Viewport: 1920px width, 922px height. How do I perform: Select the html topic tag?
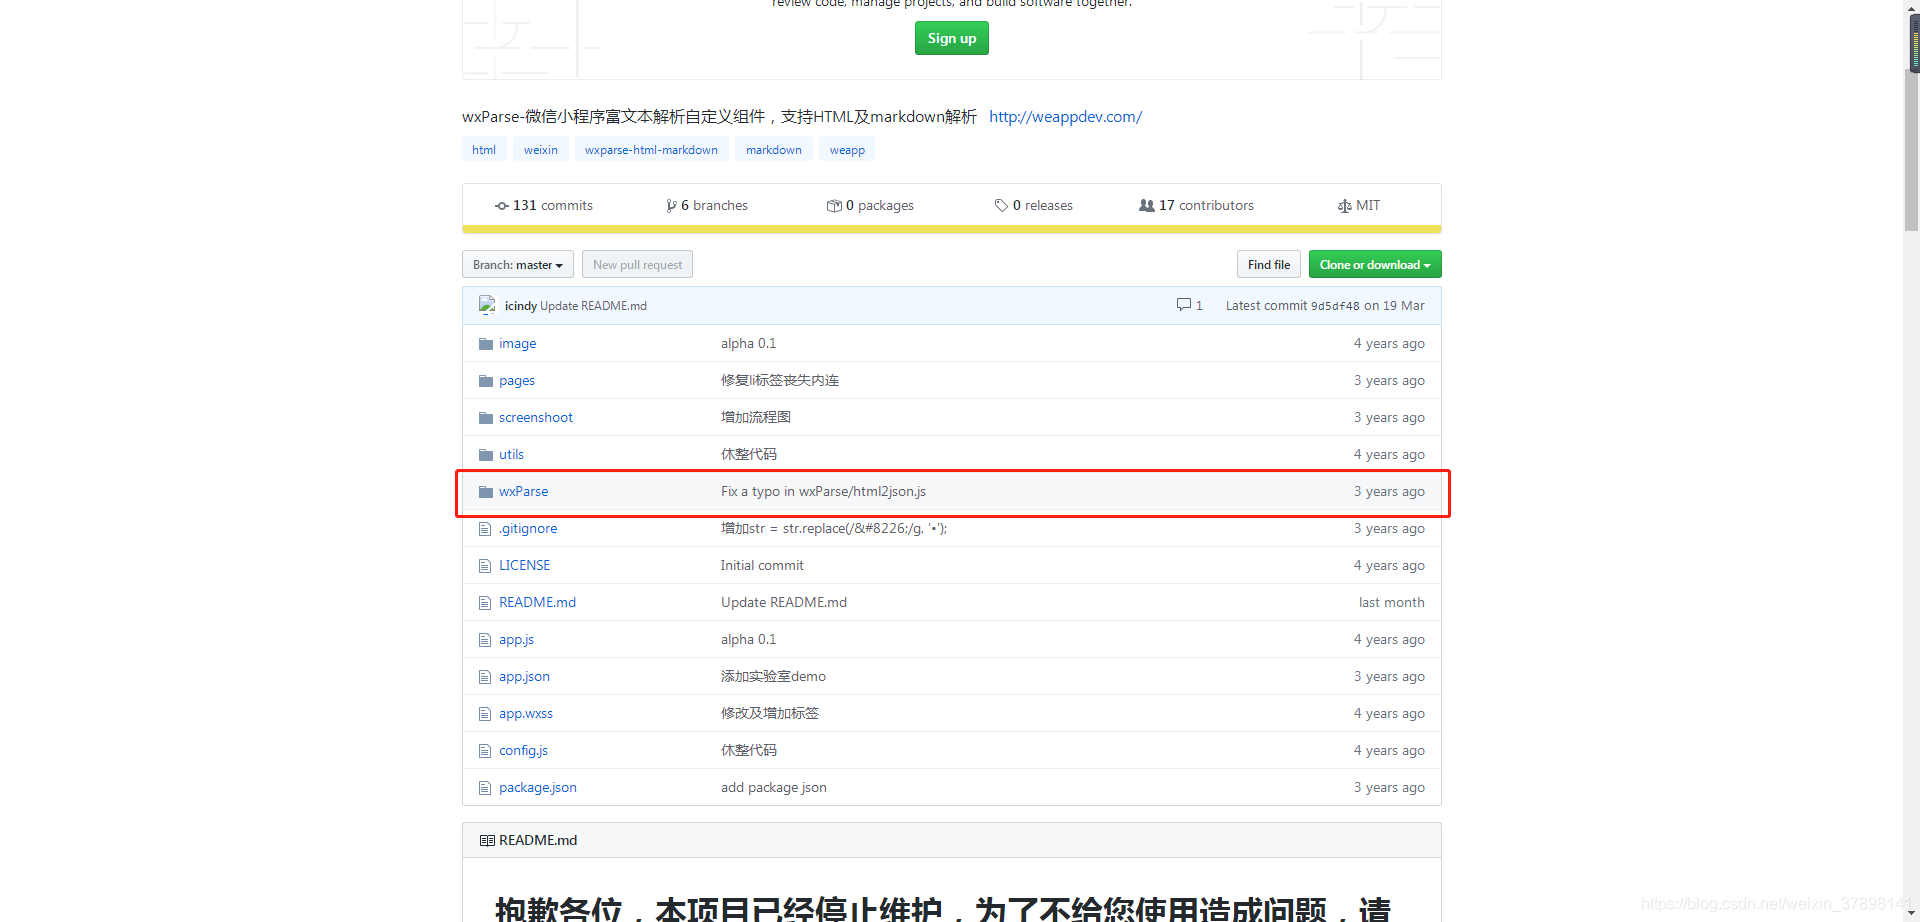click(x=484, y=150)
